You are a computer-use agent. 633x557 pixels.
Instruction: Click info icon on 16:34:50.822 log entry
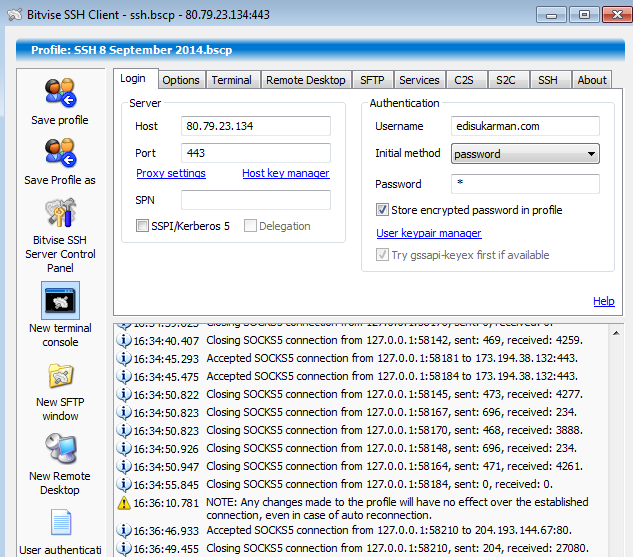[x=124, y=394]
